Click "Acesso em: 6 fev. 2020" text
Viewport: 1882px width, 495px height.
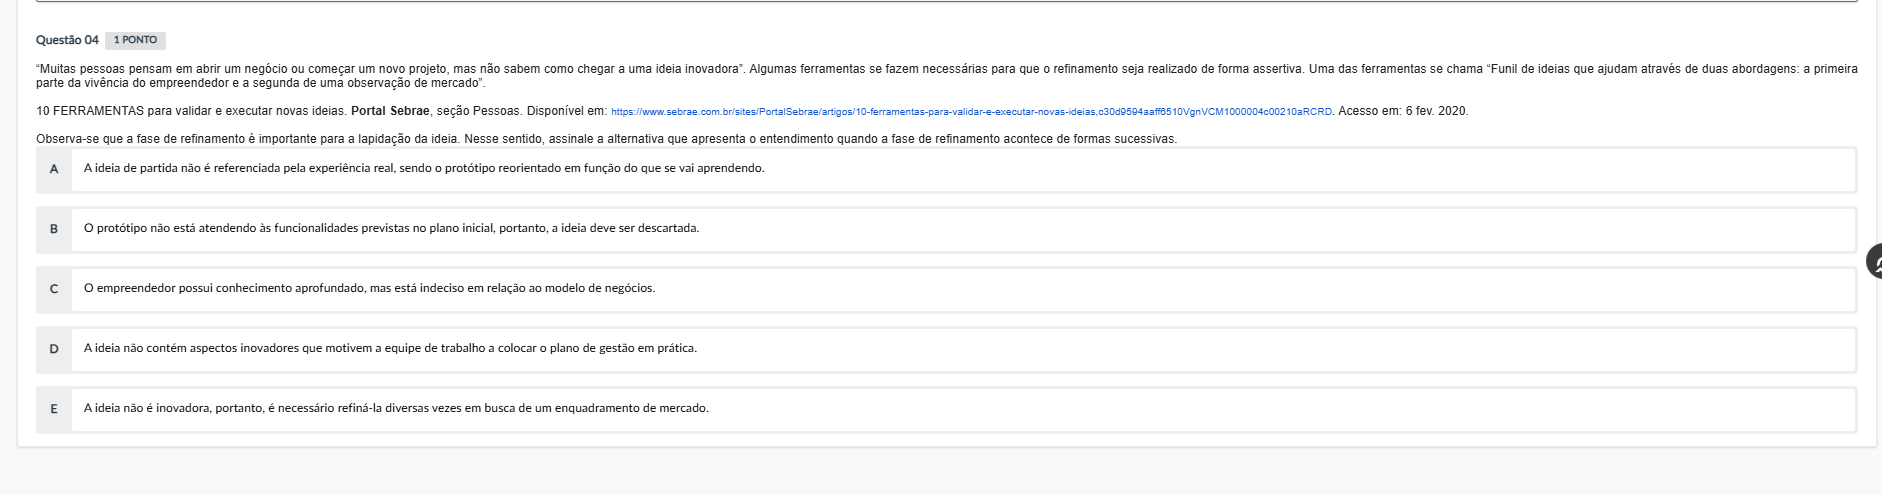(x=1403, y=111)
